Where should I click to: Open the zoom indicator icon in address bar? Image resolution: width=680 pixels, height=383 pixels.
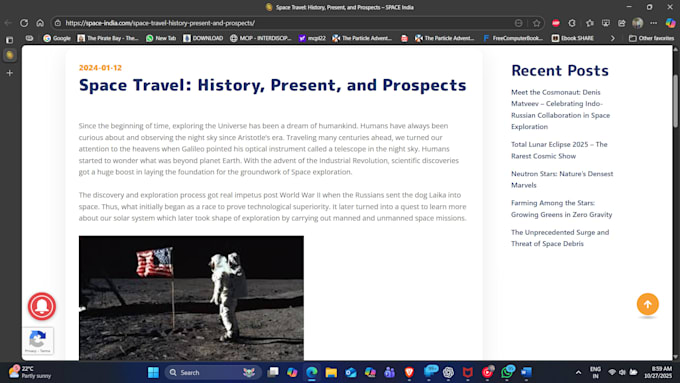click(519, 23)
